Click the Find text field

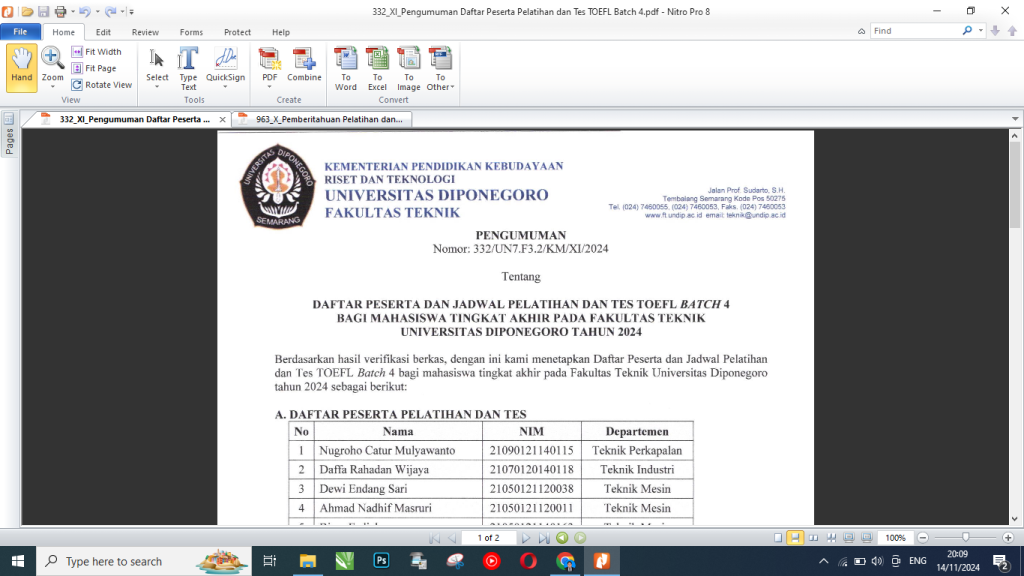915,31
